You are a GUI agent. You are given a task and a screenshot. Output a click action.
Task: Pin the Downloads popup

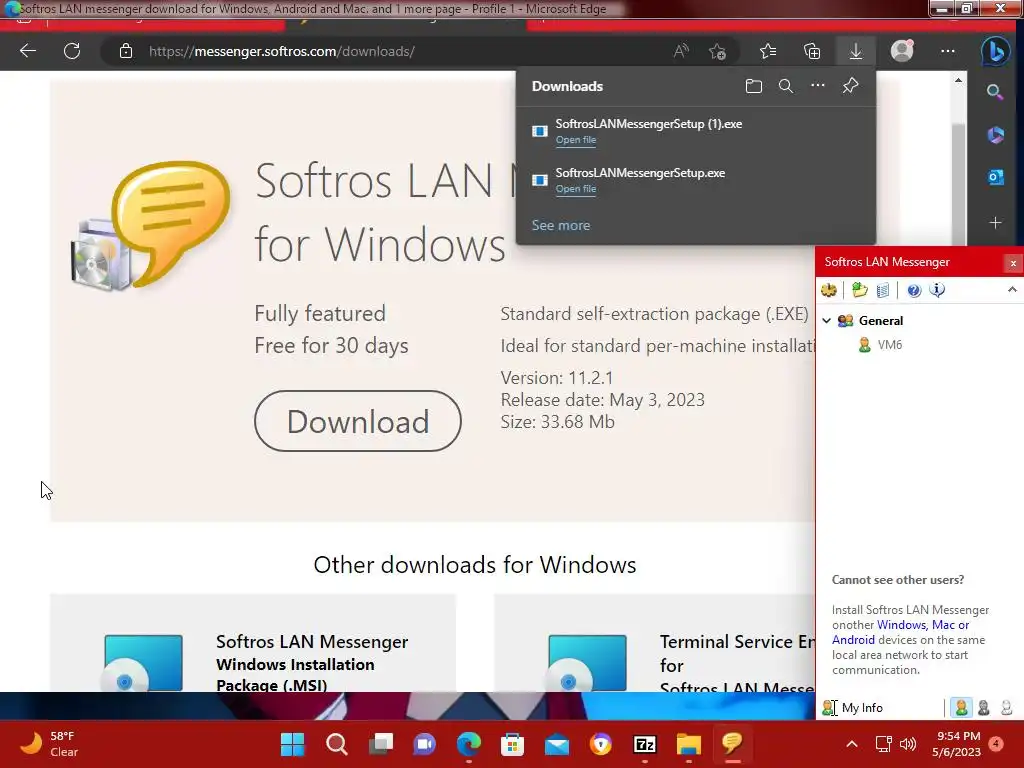click(850, 86)
